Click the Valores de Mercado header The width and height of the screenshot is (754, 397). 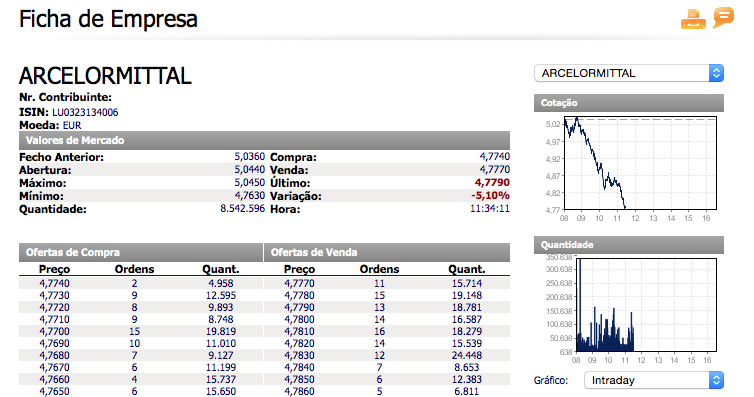click(x=264, y=140)
